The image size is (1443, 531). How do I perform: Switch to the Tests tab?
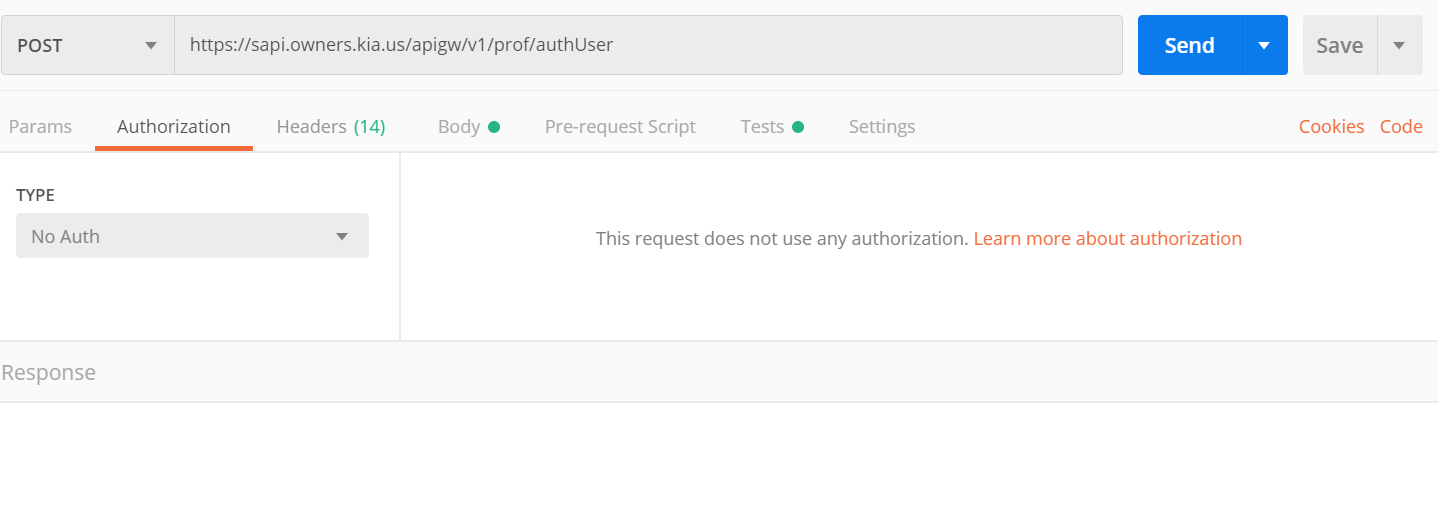(762, 127)
